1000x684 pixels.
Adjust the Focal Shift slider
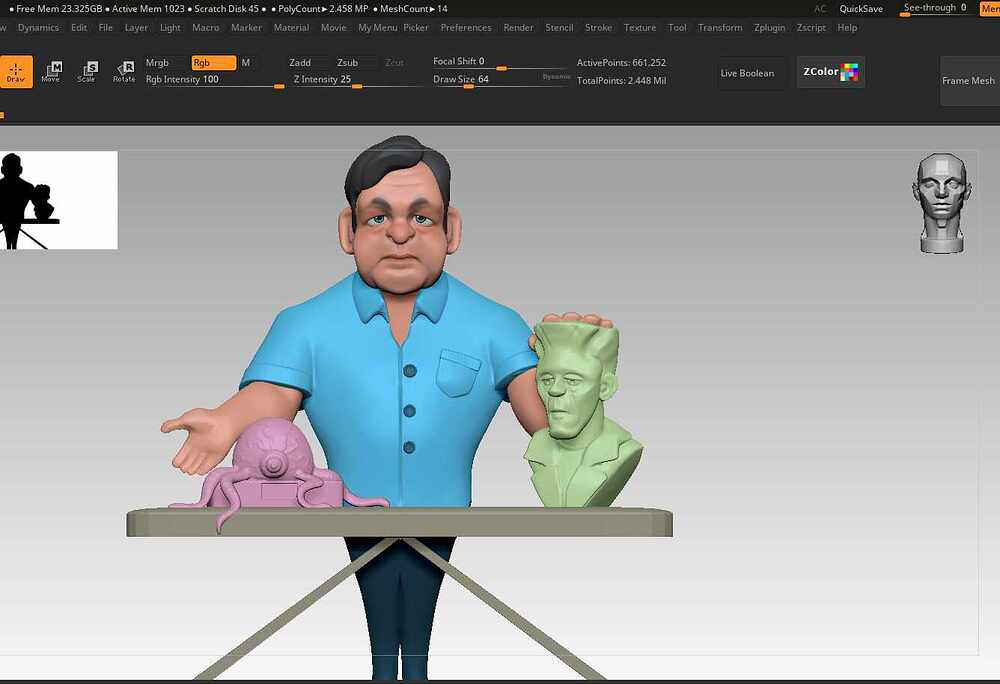(x=499, y=62)
